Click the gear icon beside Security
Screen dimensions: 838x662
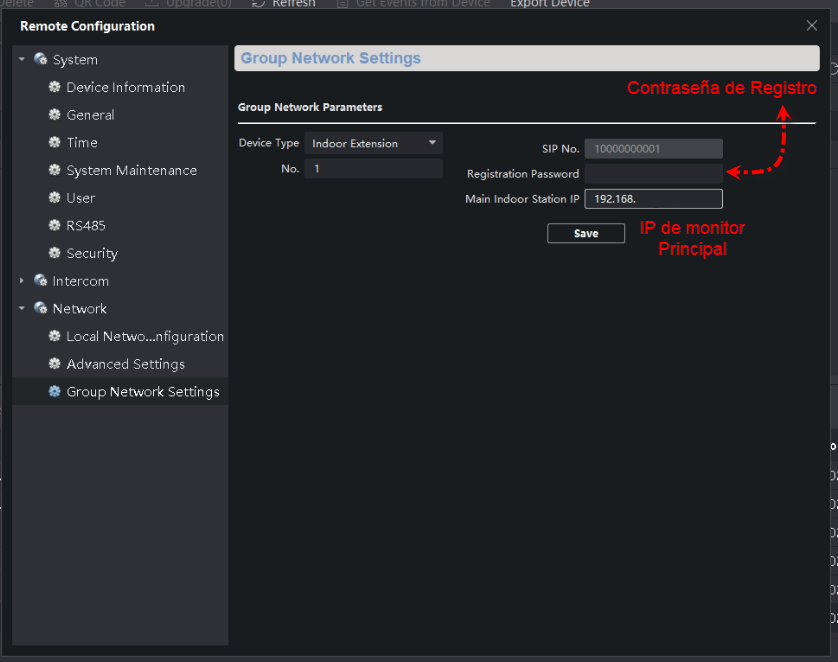click(x=55, y=253)
